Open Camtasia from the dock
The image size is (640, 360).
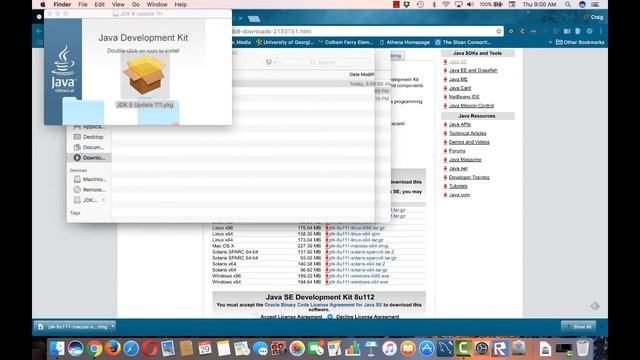coord(463,349)
